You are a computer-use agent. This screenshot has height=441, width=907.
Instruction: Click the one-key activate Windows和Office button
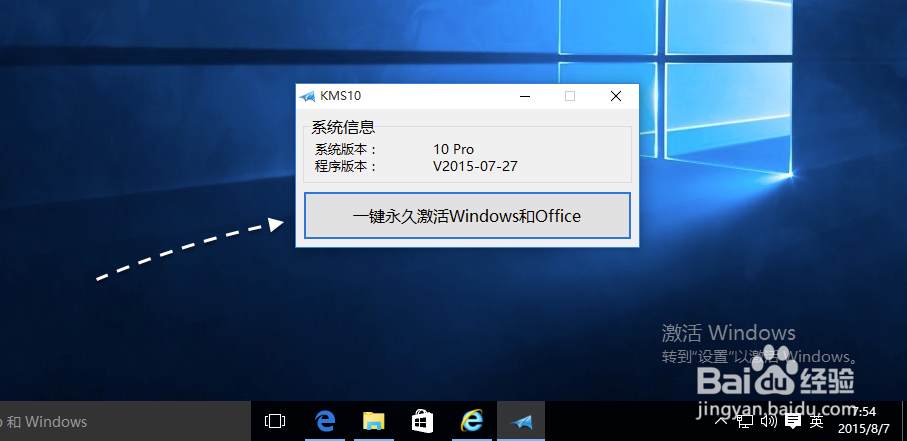tap(467, 216)
